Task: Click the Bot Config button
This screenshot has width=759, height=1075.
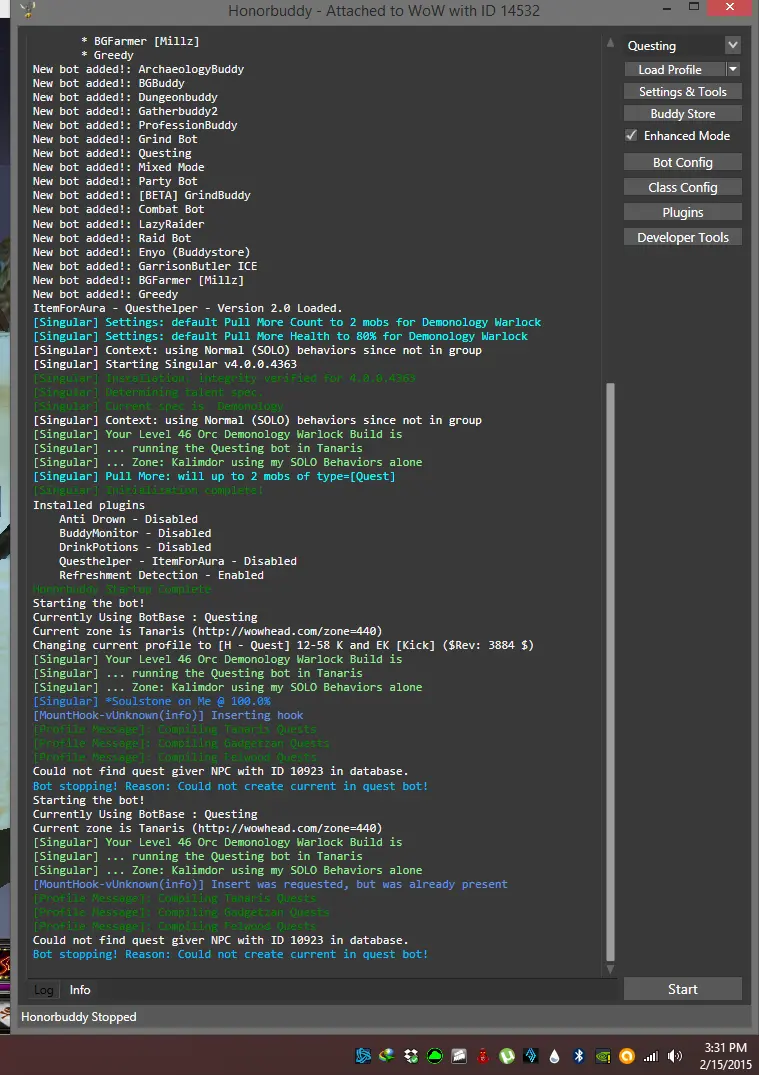Action: pyautogui.click(x=683, y=162)
